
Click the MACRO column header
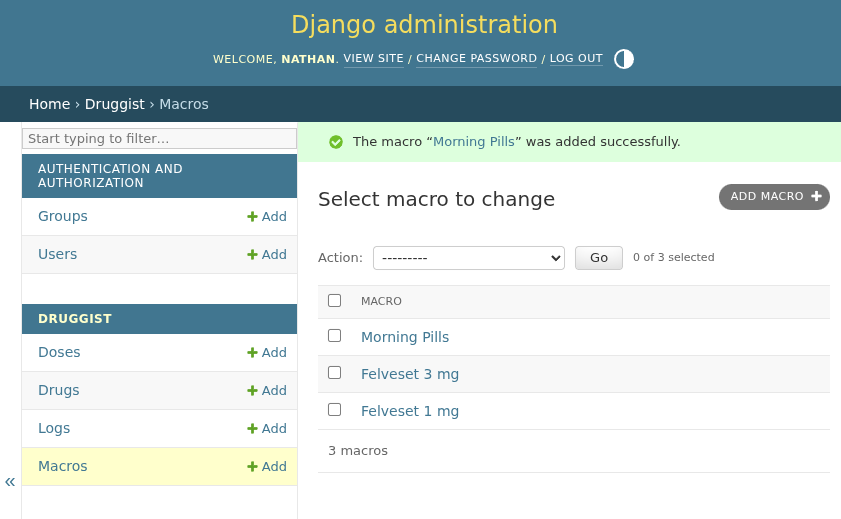tap(381, 301)
